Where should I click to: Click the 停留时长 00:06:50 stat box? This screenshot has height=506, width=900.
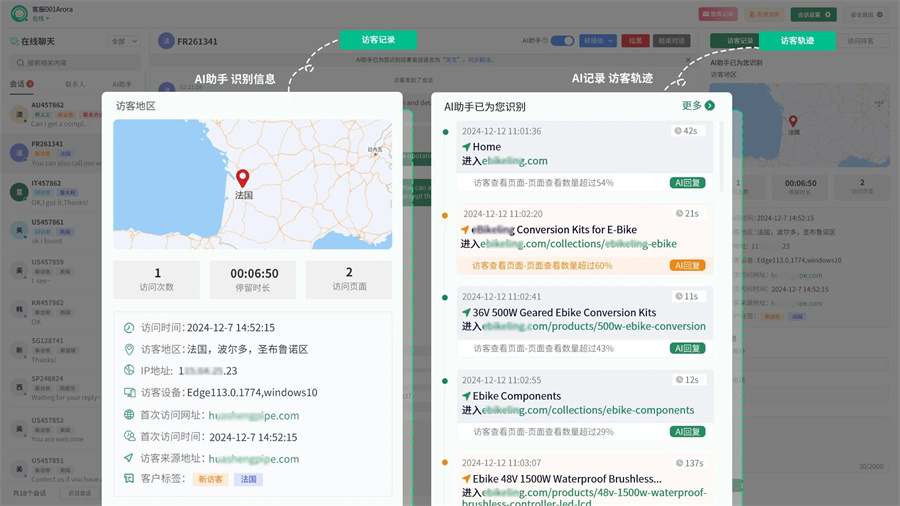pyautogui.click(x=254, y=280)
